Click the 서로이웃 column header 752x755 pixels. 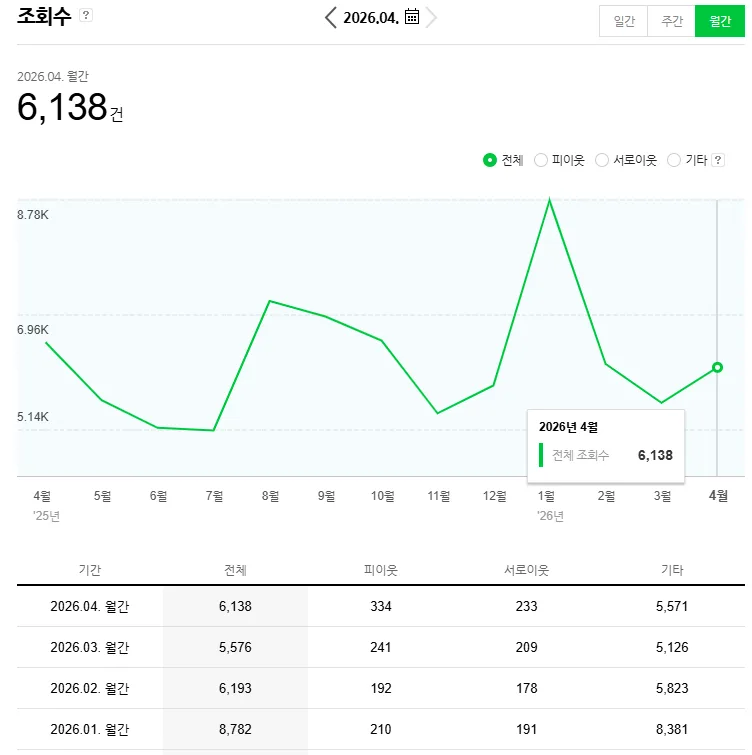(526, 570)
